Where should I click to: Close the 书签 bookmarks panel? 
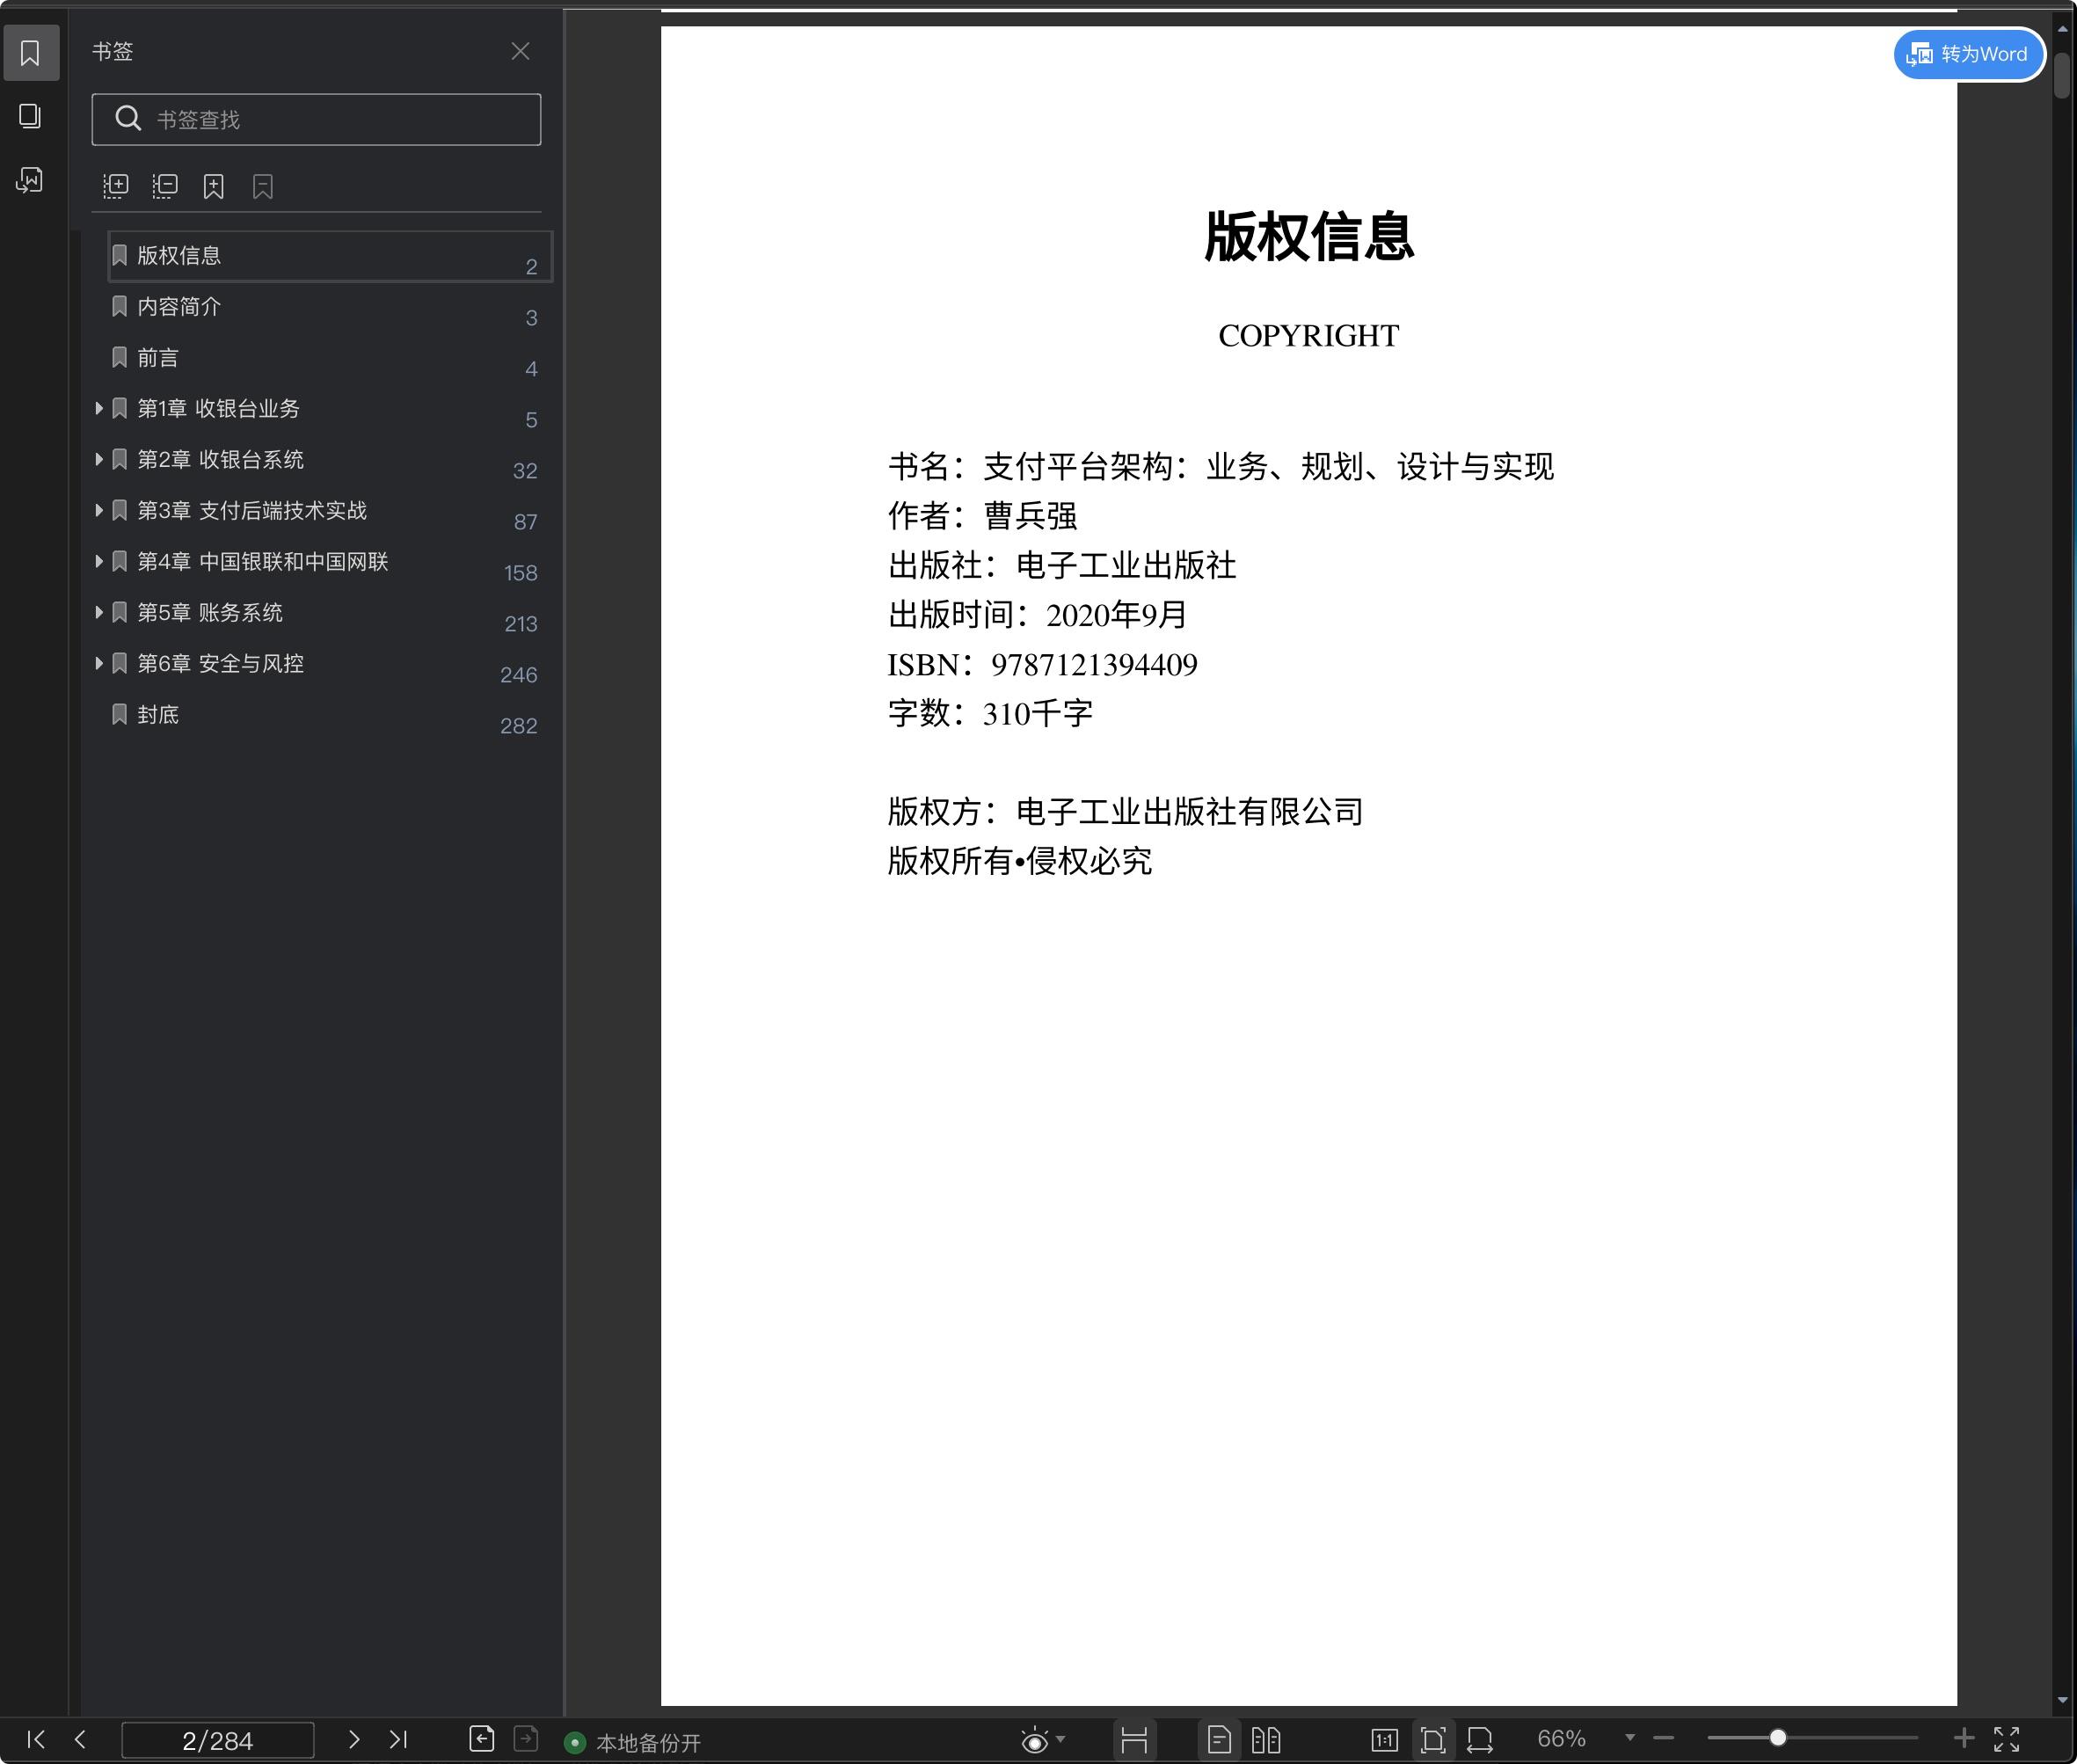coord(520,51)
